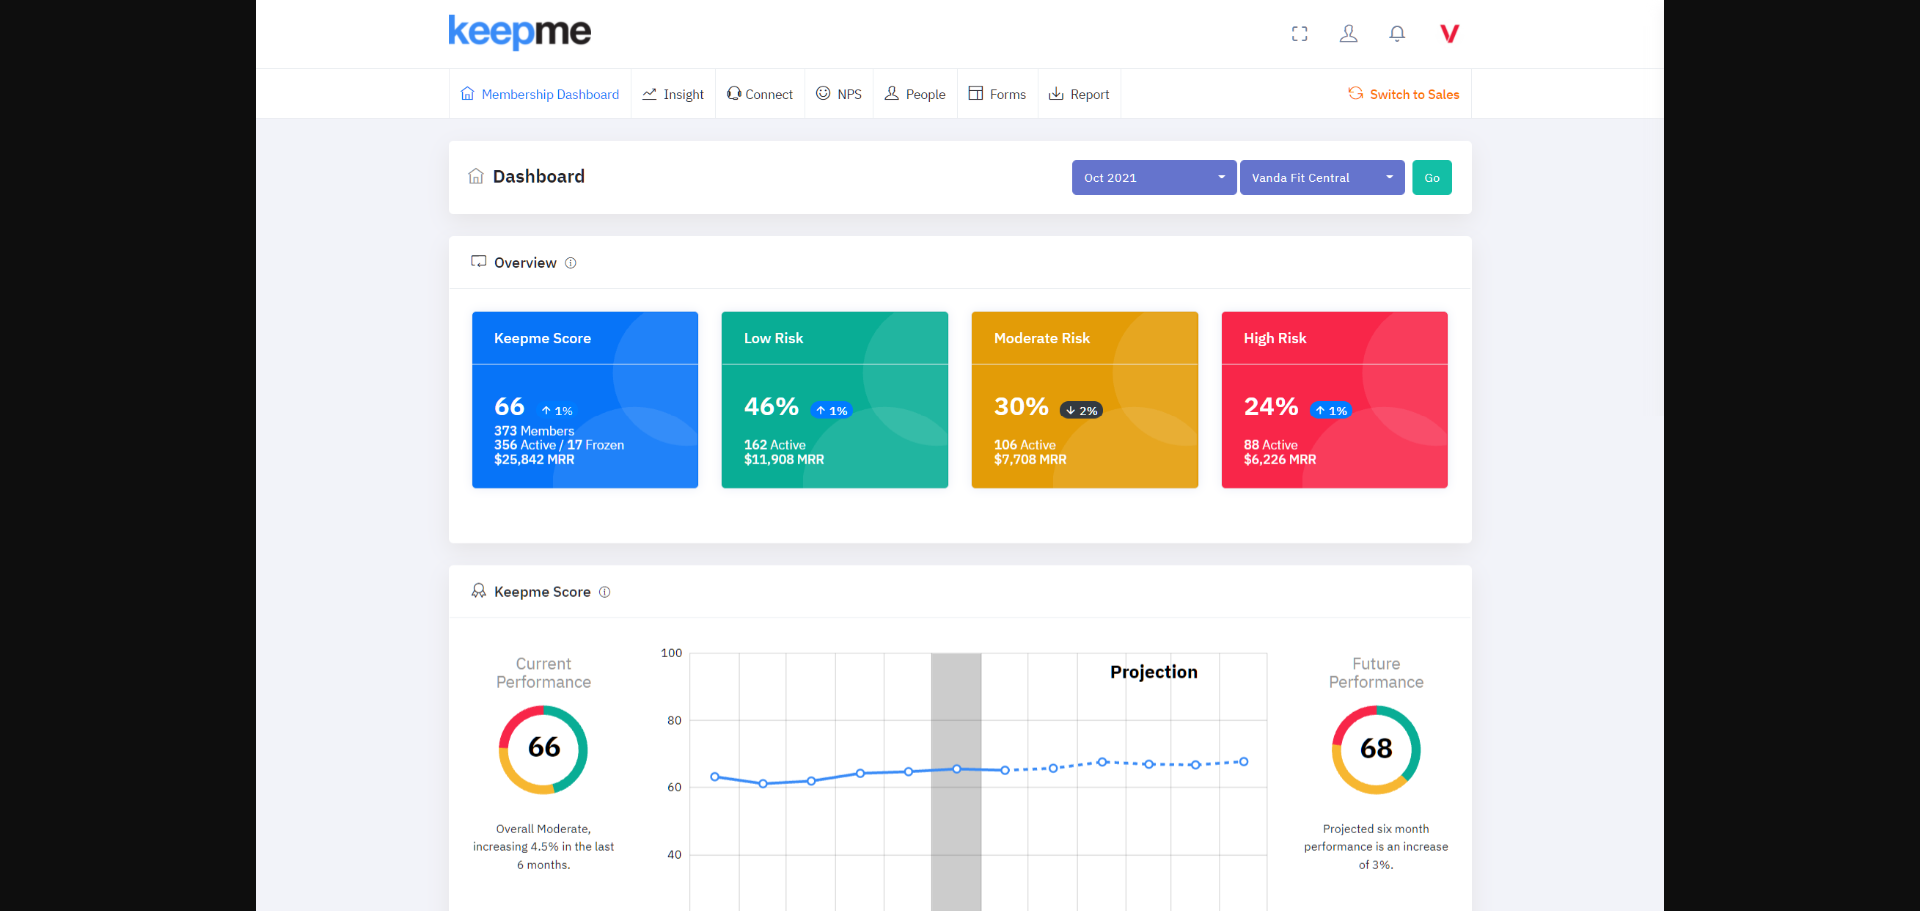Image resolution: width=1920 pixels, height=911 pixels.
Task: Click the Current Performance 66 gauge
Action: pos(543,749)
